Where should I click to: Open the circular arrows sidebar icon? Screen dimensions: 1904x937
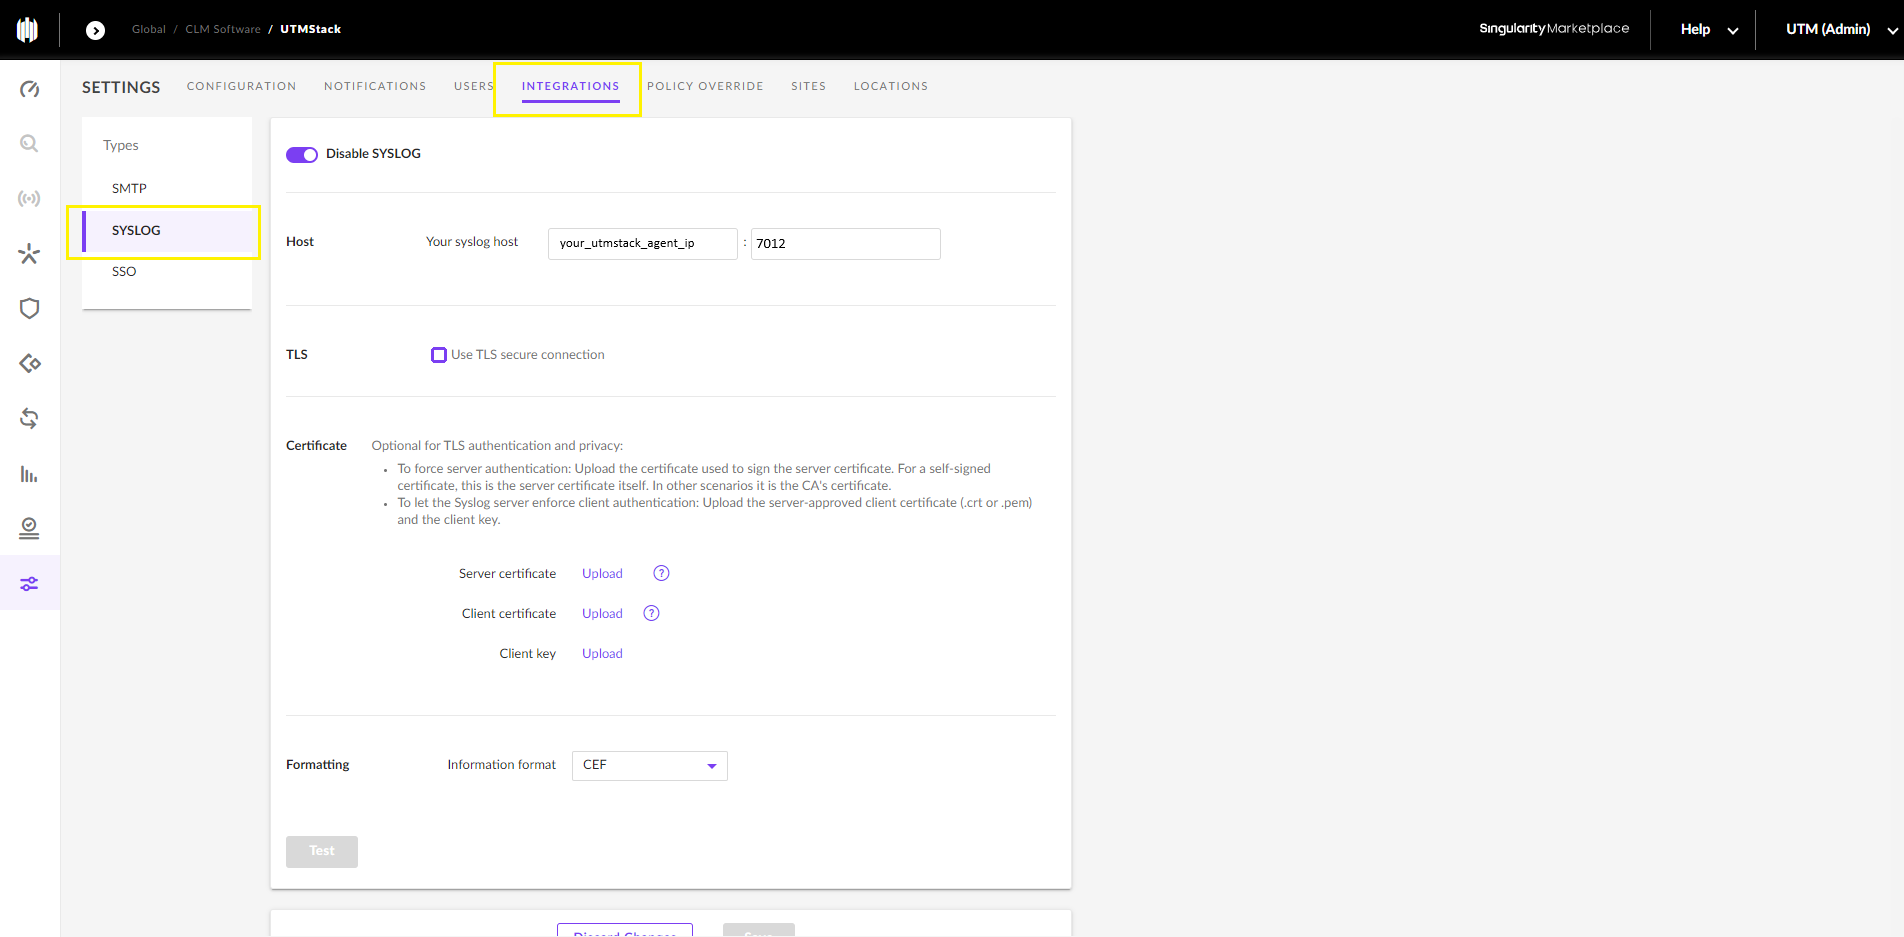click(30, 418)
